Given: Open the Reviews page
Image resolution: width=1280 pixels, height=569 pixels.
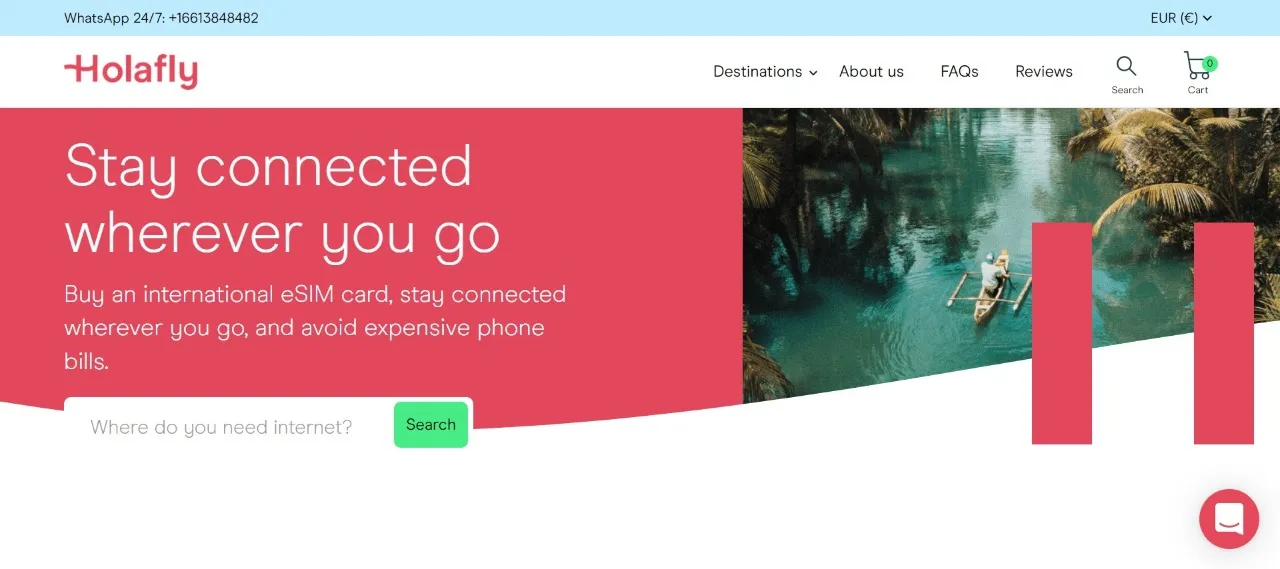Looking at the screenshot, I should tap(1043, 72).
